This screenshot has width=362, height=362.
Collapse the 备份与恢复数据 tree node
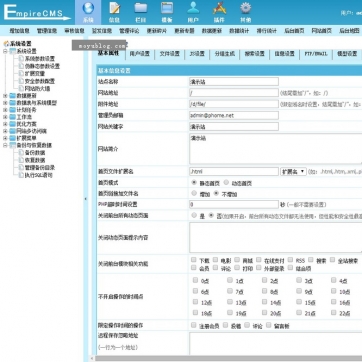(x=5, y=145)
